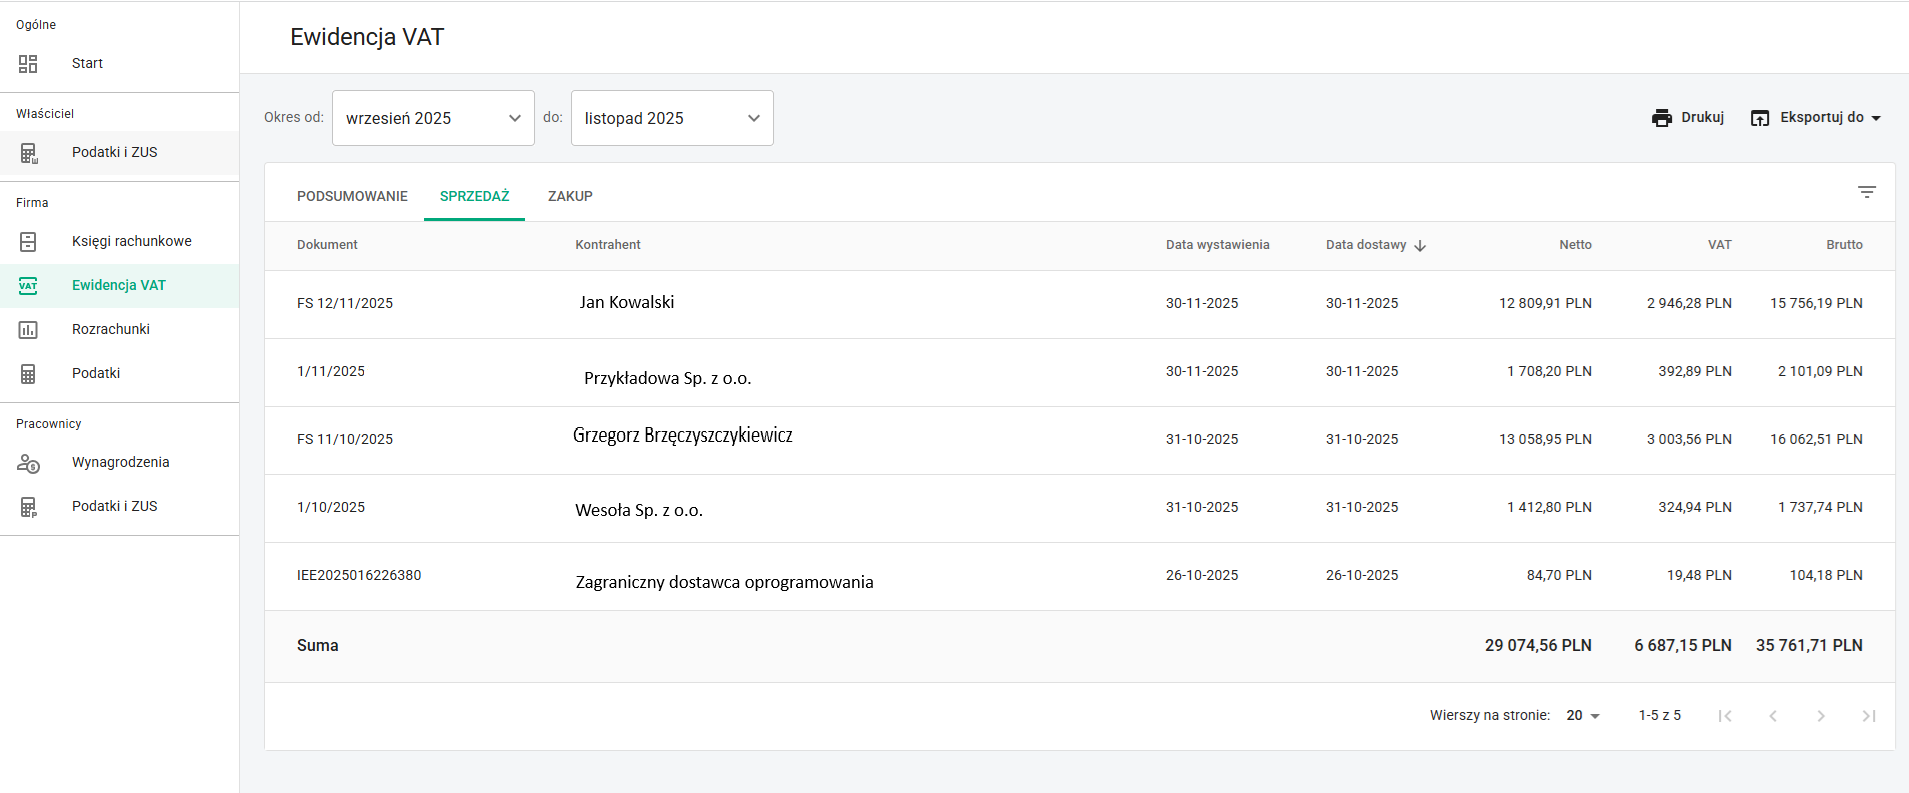Open document IEE2025016226380 row
The image size is (1909, 793).
(1079, 576)
